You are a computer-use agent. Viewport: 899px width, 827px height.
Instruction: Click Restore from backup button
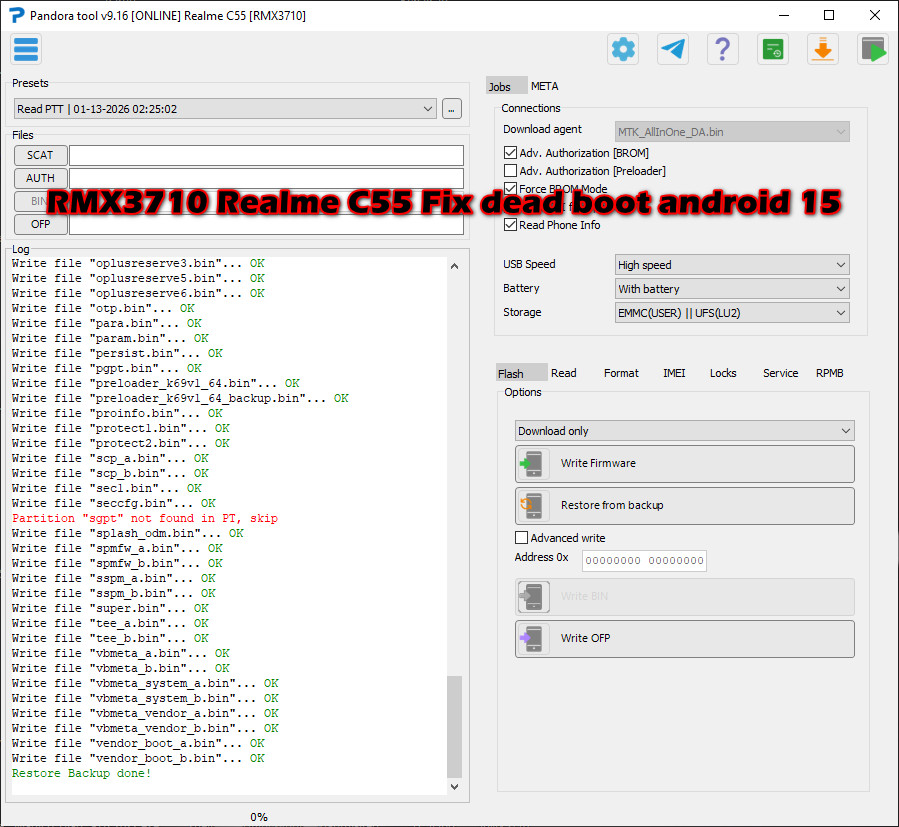[685, 506]
